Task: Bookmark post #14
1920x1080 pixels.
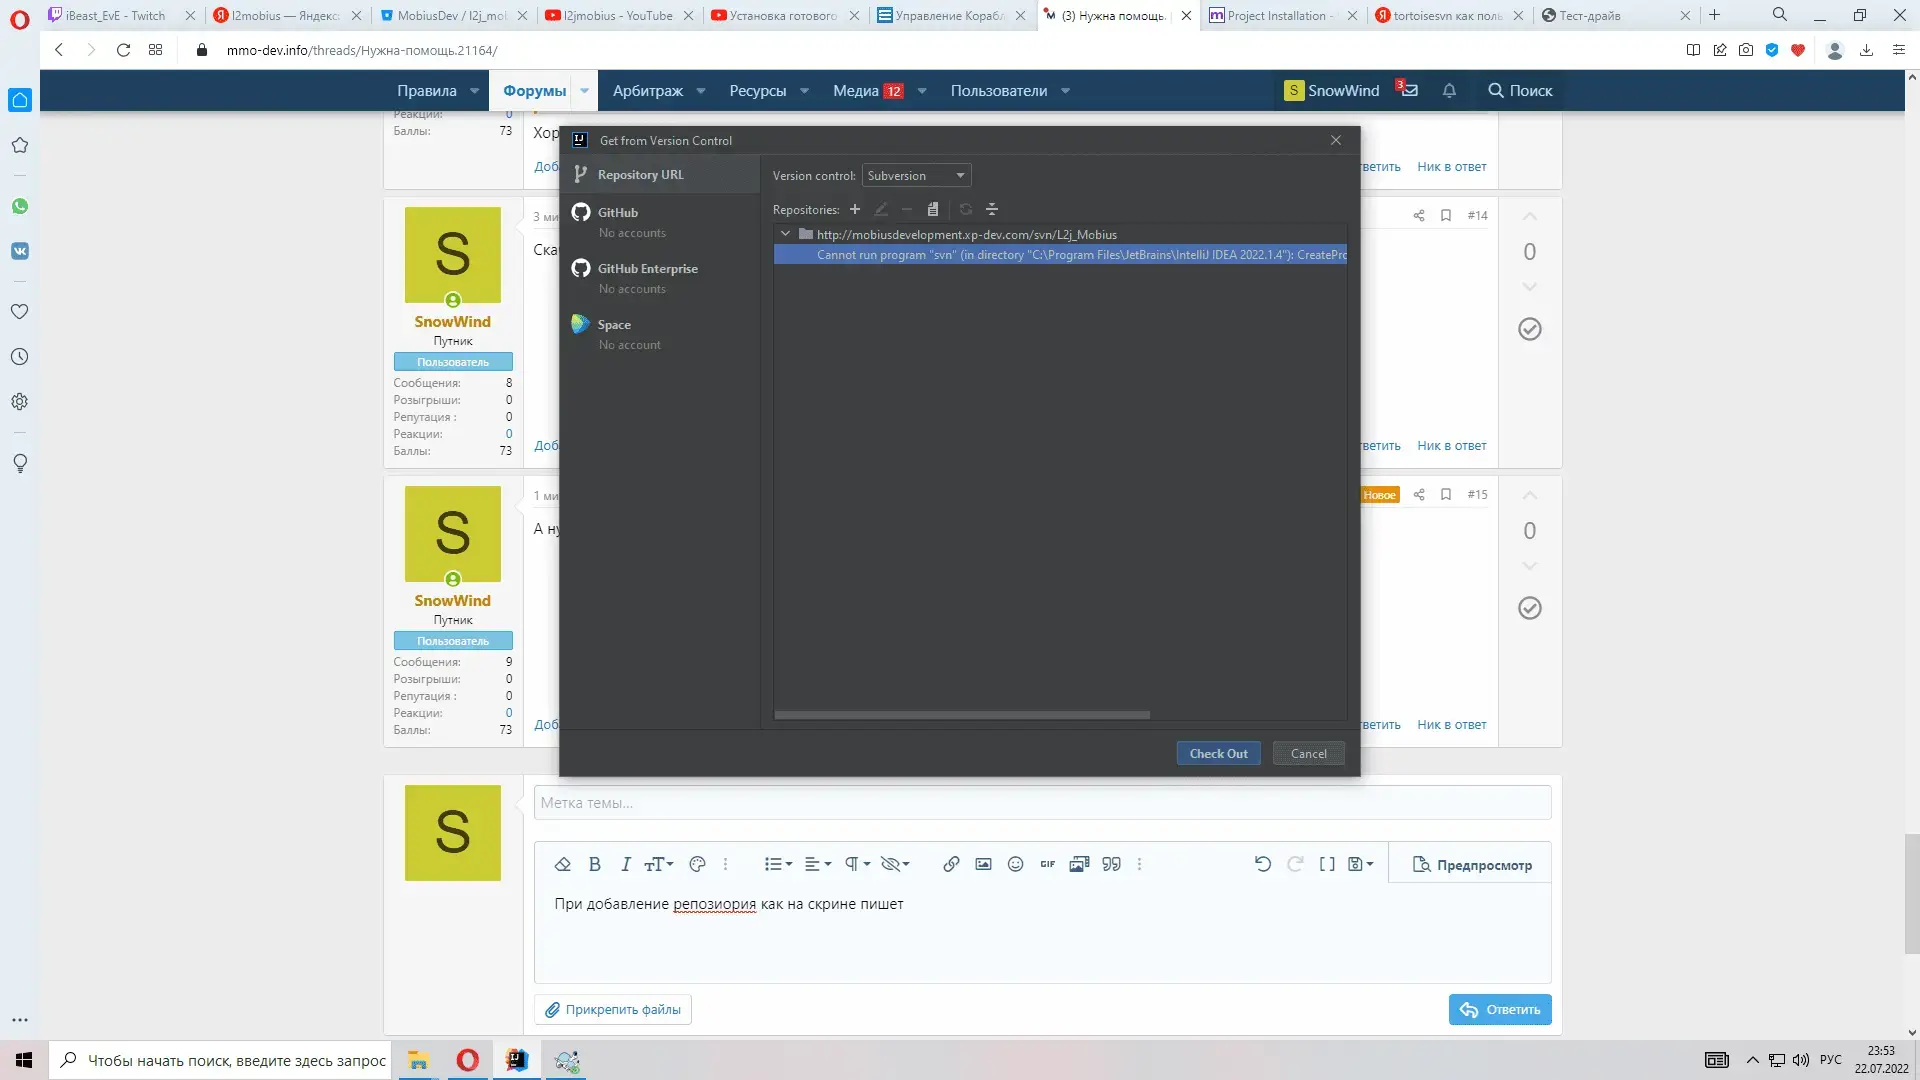Action: 1446,216
